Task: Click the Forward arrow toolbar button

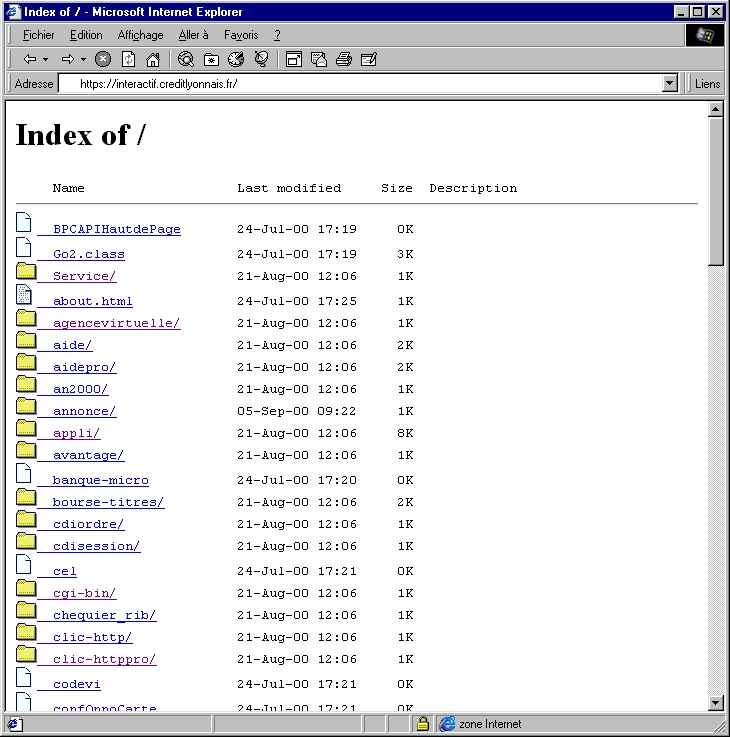Action: 68,59
